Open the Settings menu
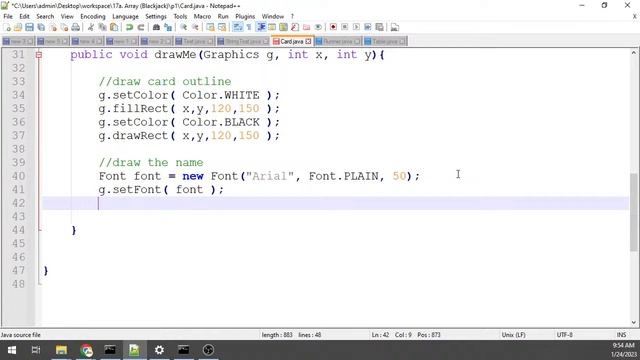This screenshot has width=640, height=360. click(x=156, y=16)
